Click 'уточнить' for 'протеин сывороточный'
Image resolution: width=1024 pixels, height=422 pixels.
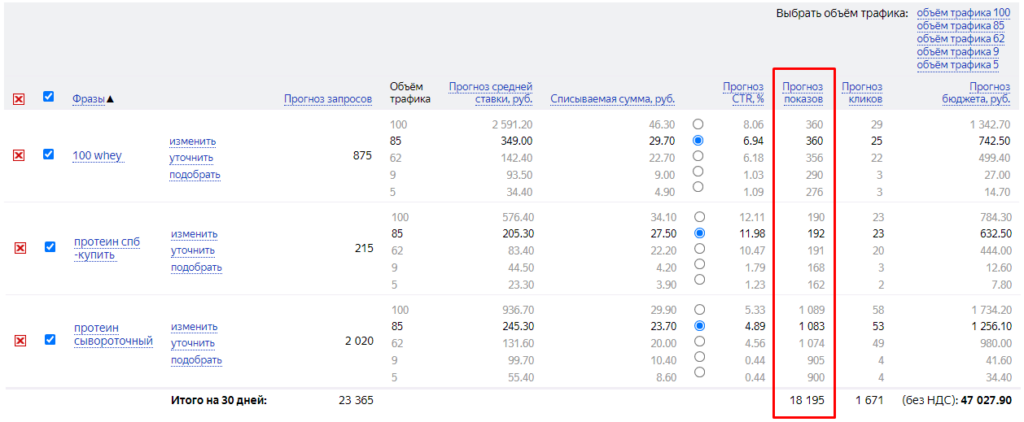[193, 343]
